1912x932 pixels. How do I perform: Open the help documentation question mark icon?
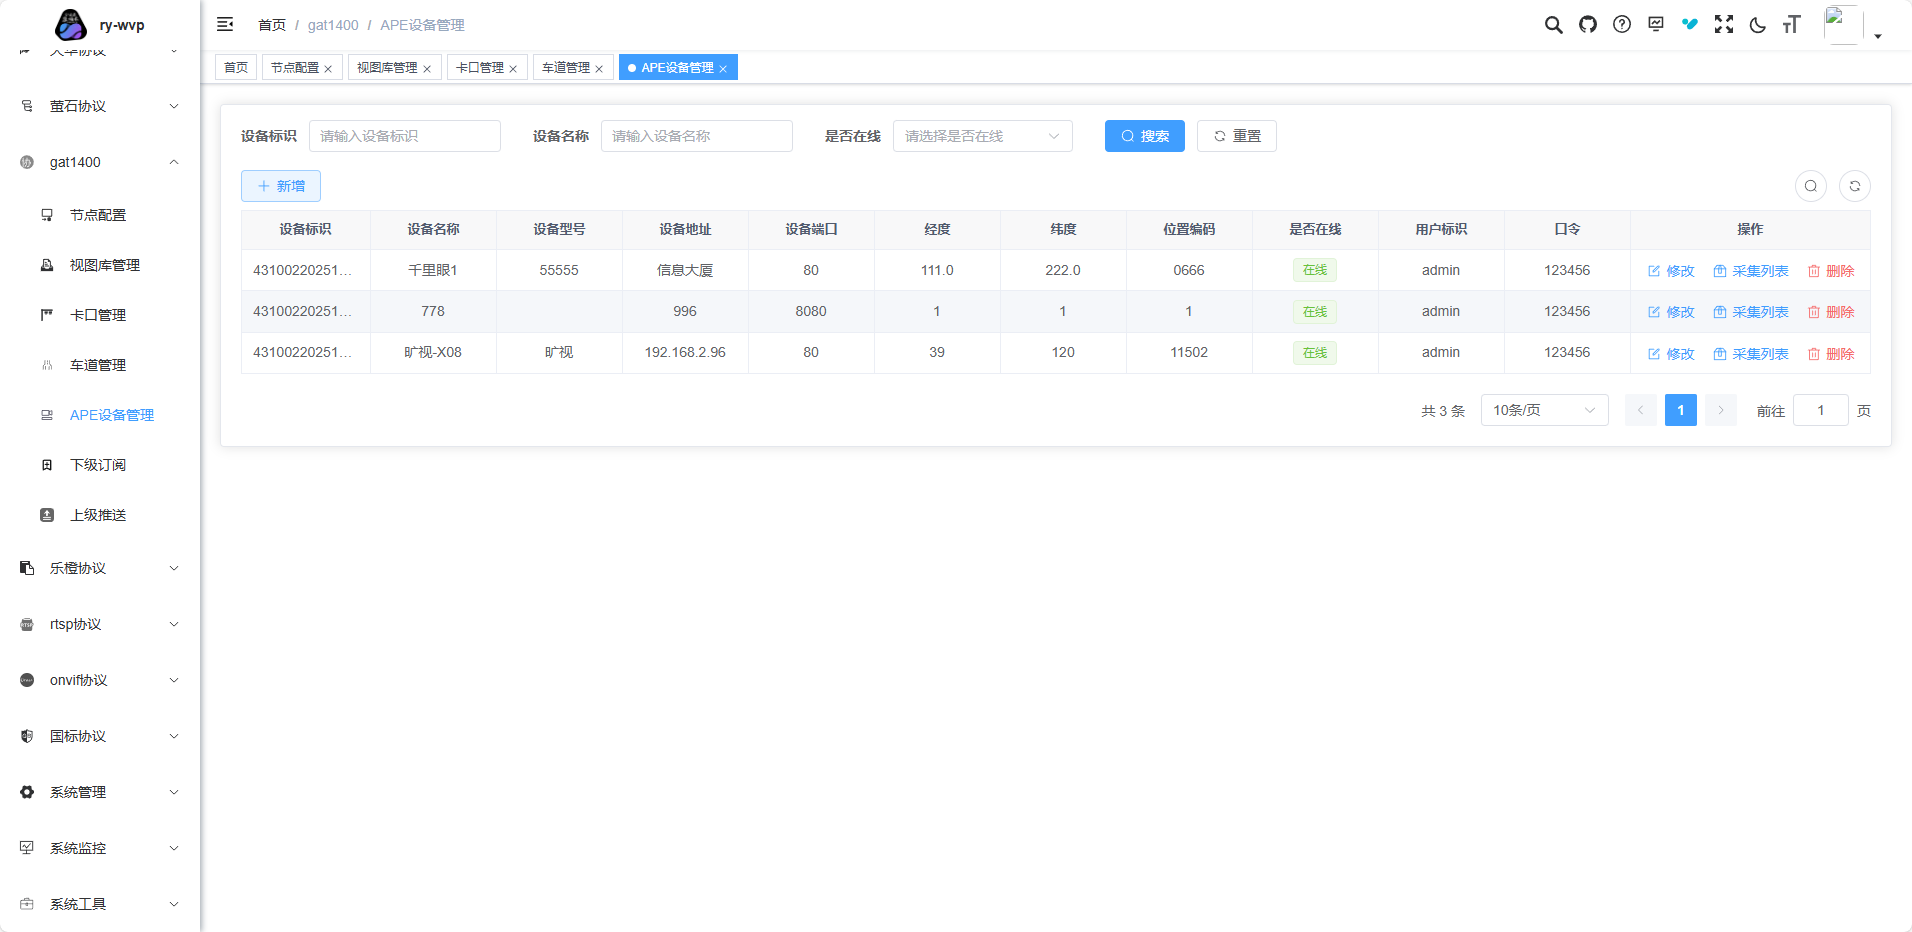click(1622, 25)
